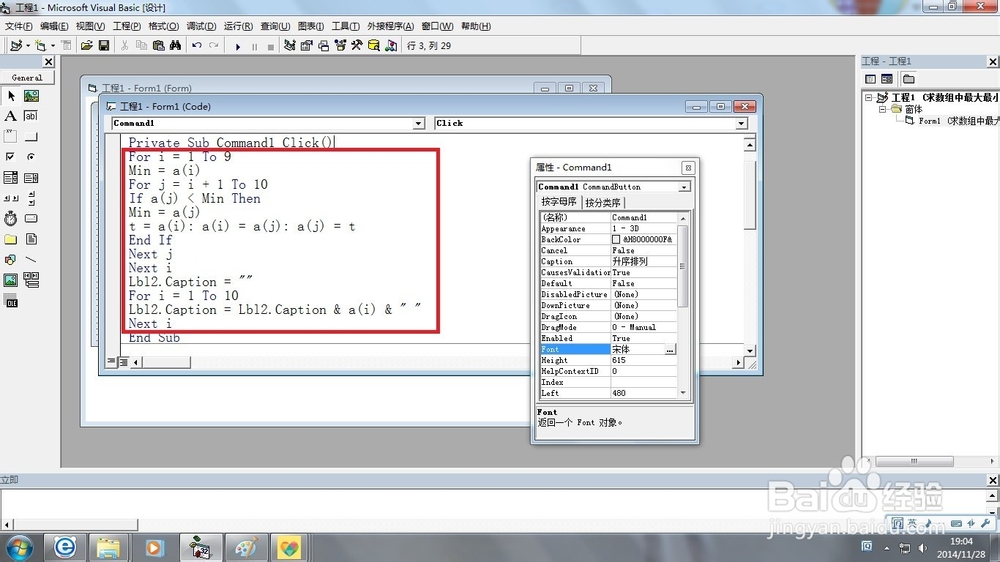Click properties list vertical scrollbar thumb

[x=682, y=266]
